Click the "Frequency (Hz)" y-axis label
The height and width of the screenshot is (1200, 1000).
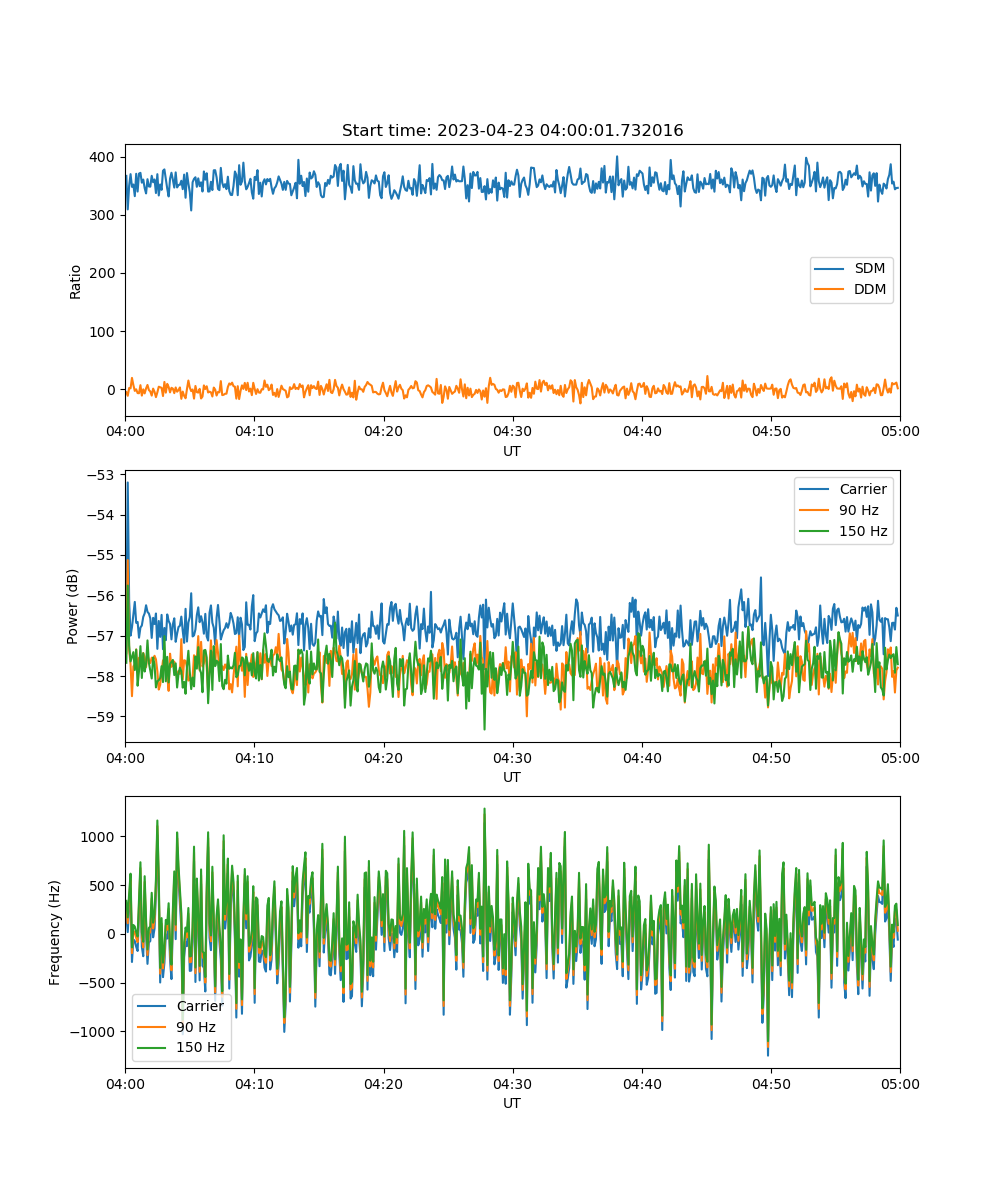(x=55, y=932)
